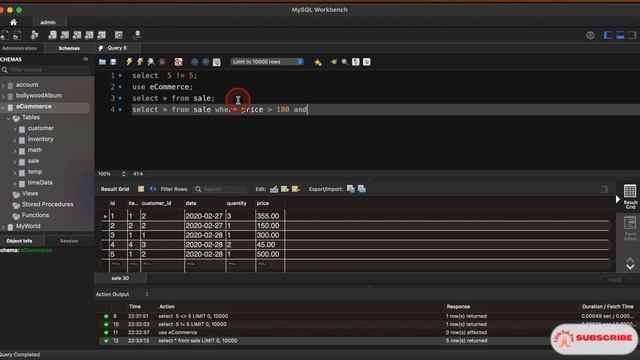Click the delete selected rows icon
Viewport: 640px width, 360px height.
[296, 189]
